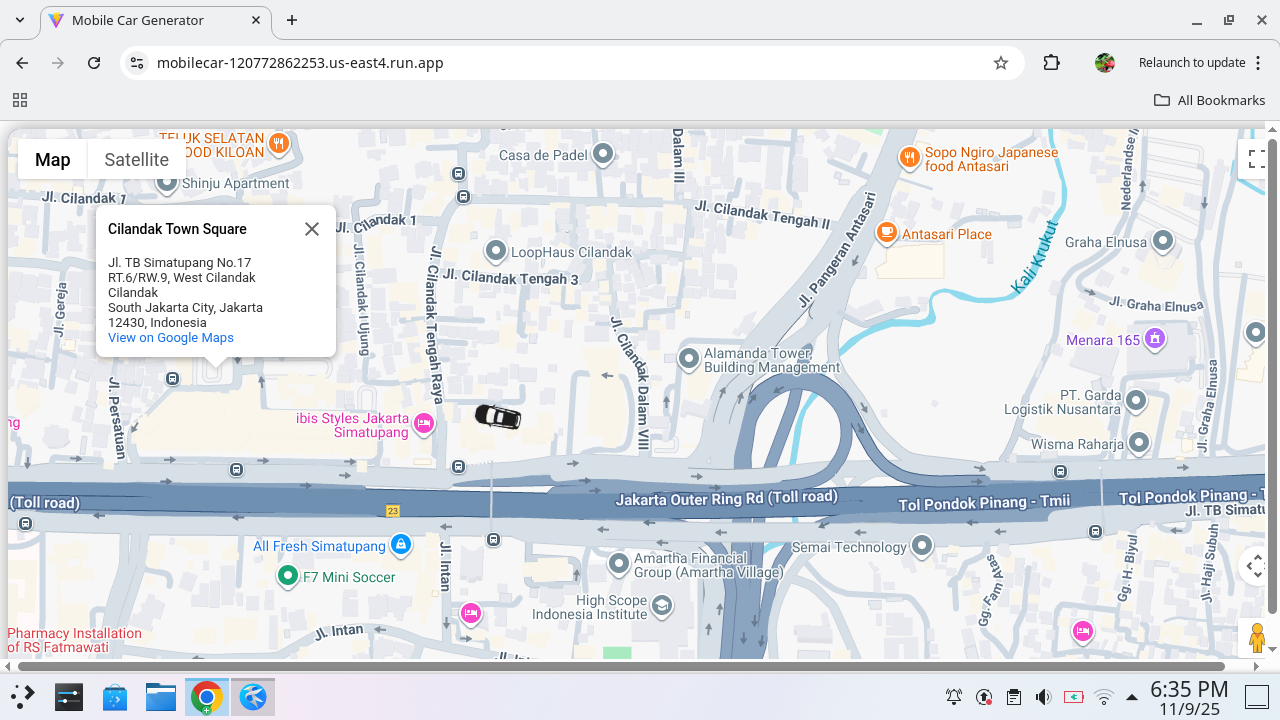Screen dimensions: 1280x720
Task: Click TELUK SELATAN restaurant pin
Action: point(279,144)
